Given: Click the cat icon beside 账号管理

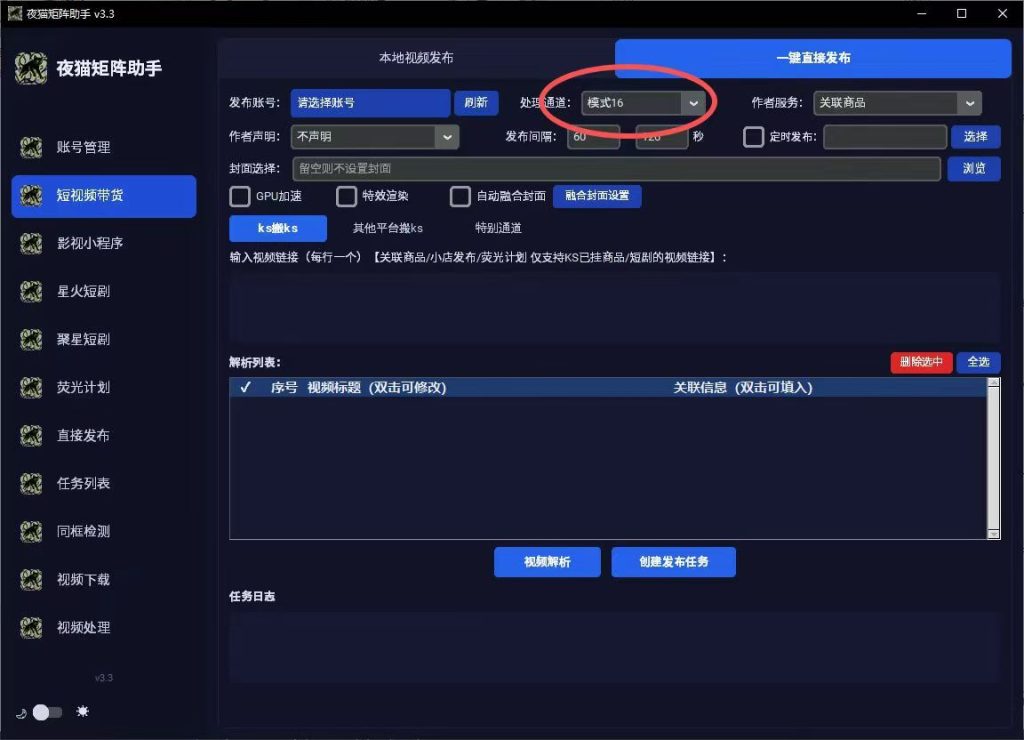Looking at the screenshot, I should tap(31, 147).
